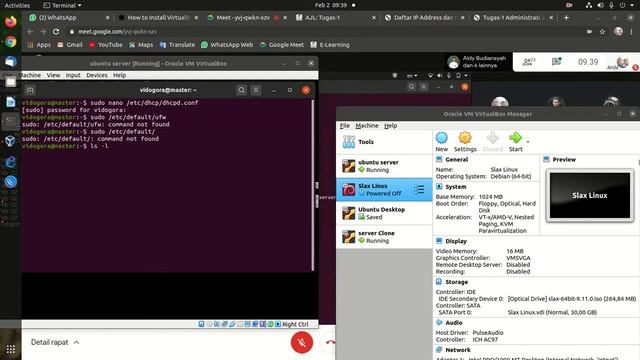640x360 pixels.
Task: Open Apps bookmark shortcut
Action: click(39, 45)
